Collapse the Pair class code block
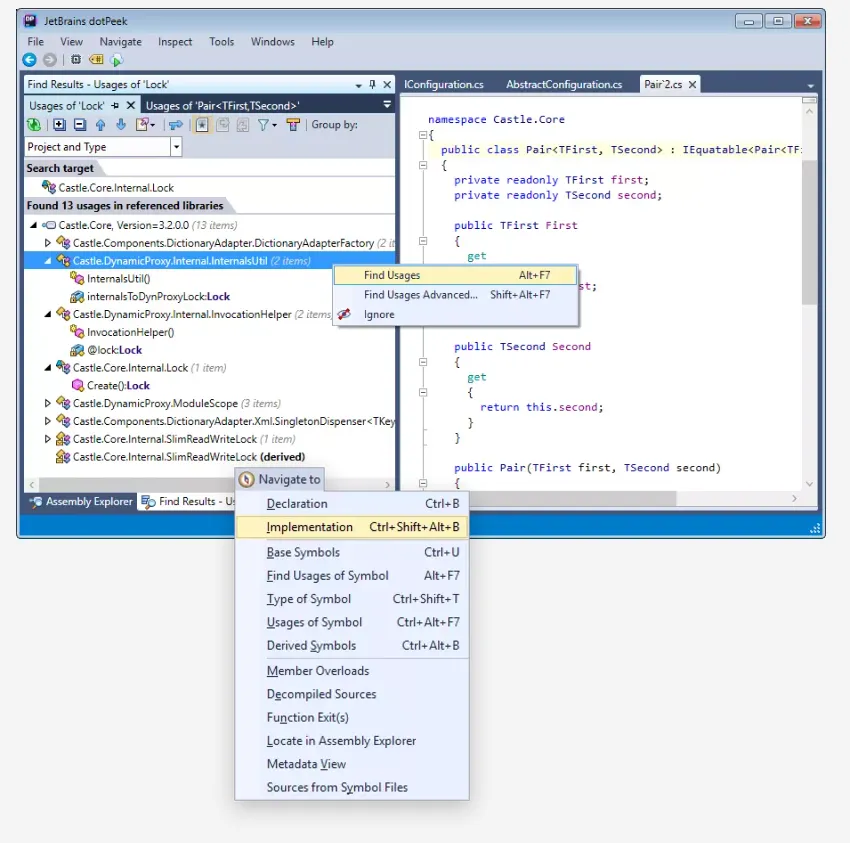Screen dimensions: 850x843 pyautogui.click(x=423, y=165)
